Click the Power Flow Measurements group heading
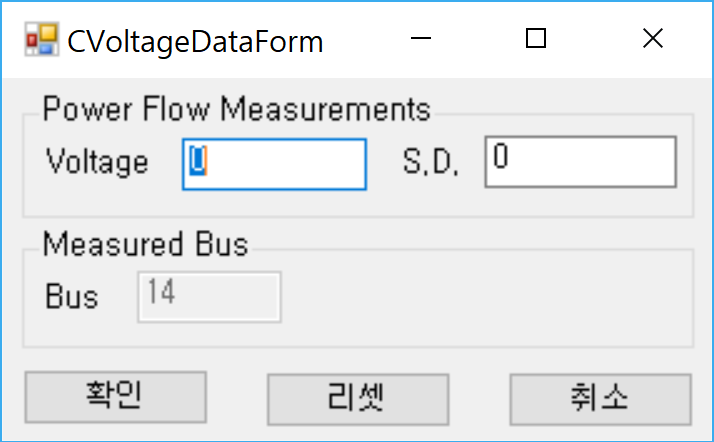The width and height of the screenshot is (714, 442). point(236,109)
